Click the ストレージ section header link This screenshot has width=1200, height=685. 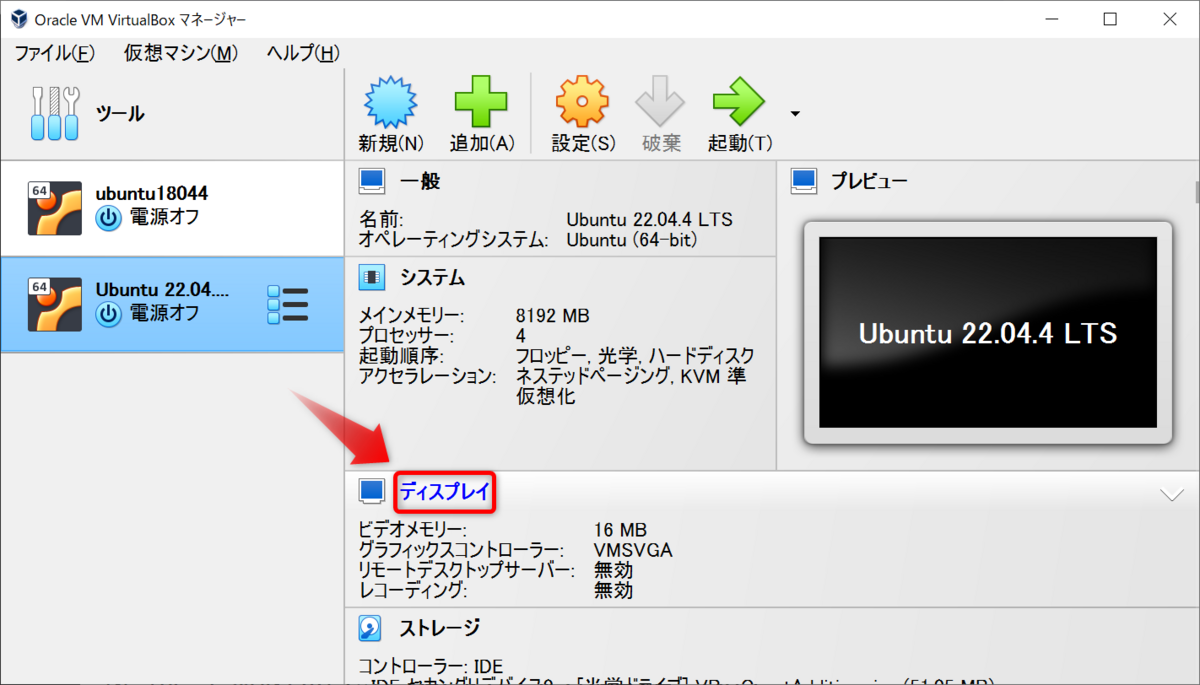(x=440, y=628)
